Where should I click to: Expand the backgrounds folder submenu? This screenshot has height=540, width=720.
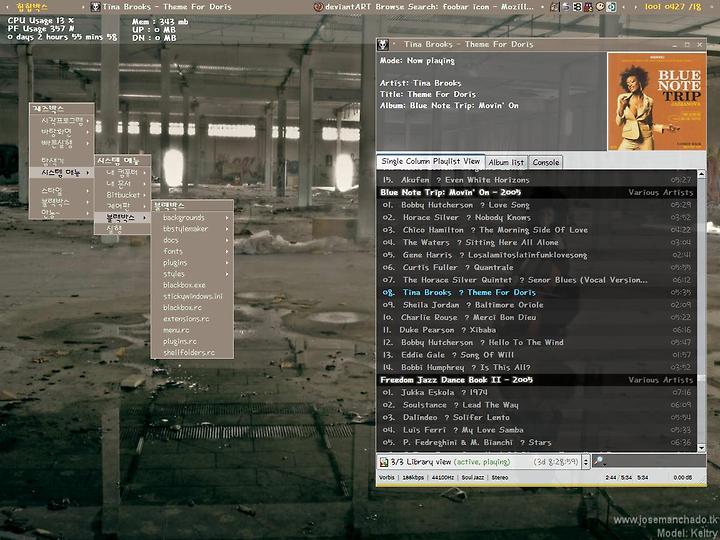192,218
